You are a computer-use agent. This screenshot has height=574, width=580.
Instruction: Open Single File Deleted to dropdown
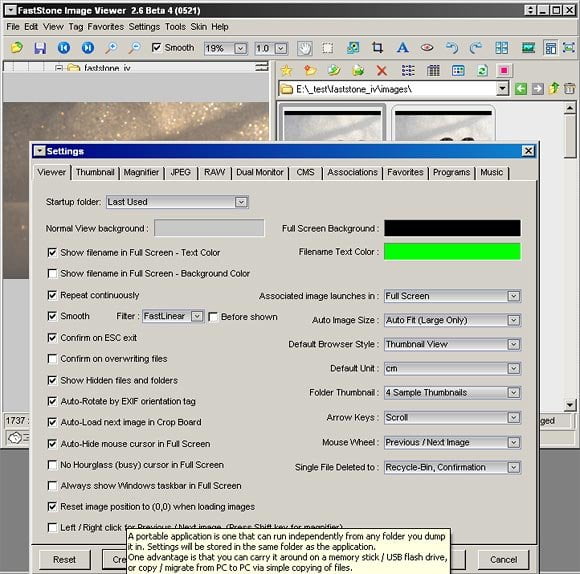pos(452,467)
